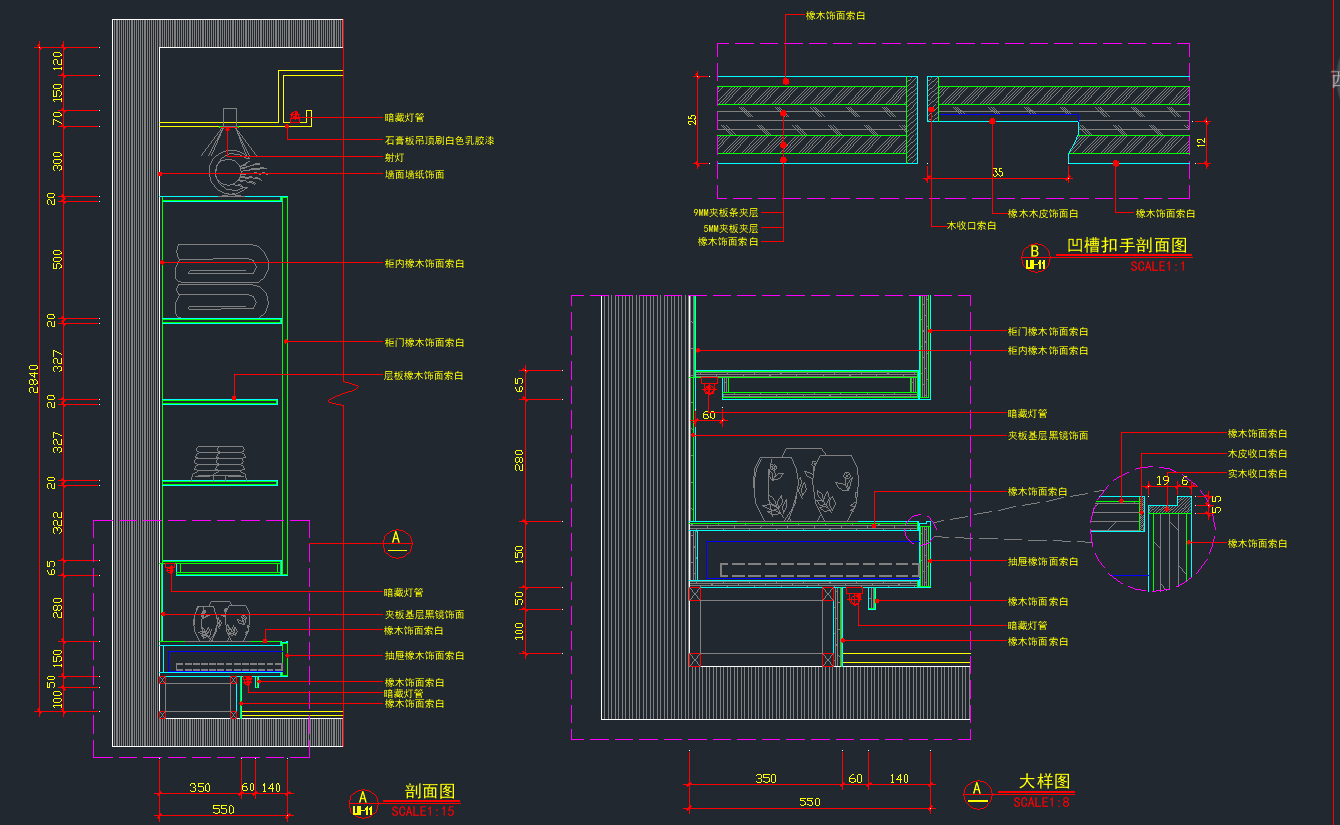Image resolution: width=1340 pixels, height=825 pixels.
Task: Click the 2840 overall height dimension text
Action: click(33, 380)
